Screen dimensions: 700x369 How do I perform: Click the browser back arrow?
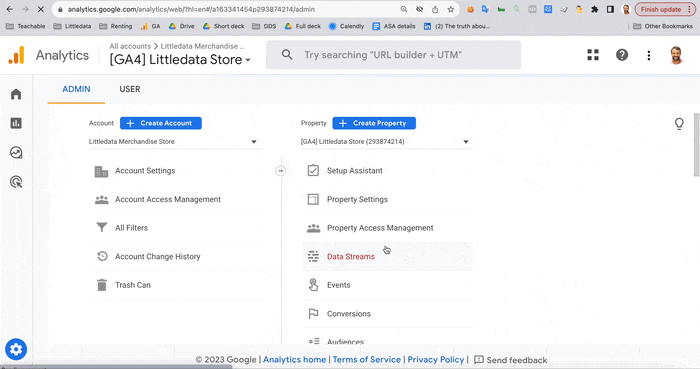coord(10,9)
